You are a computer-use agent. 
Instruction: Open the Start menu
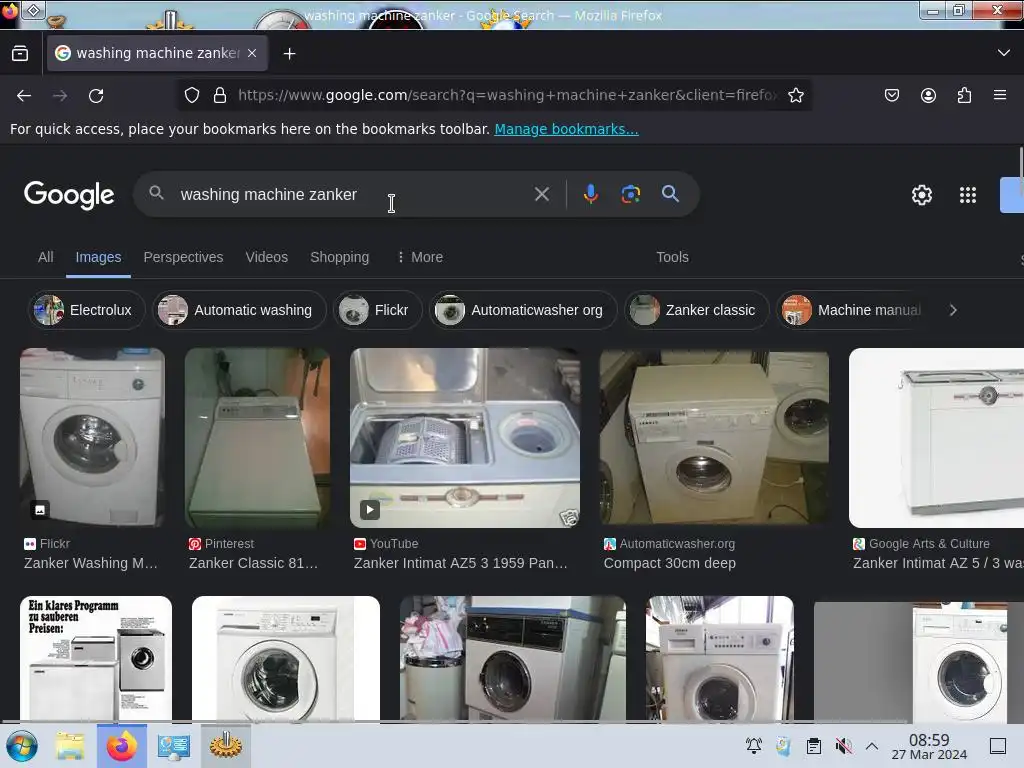click(x=22, y=746)
